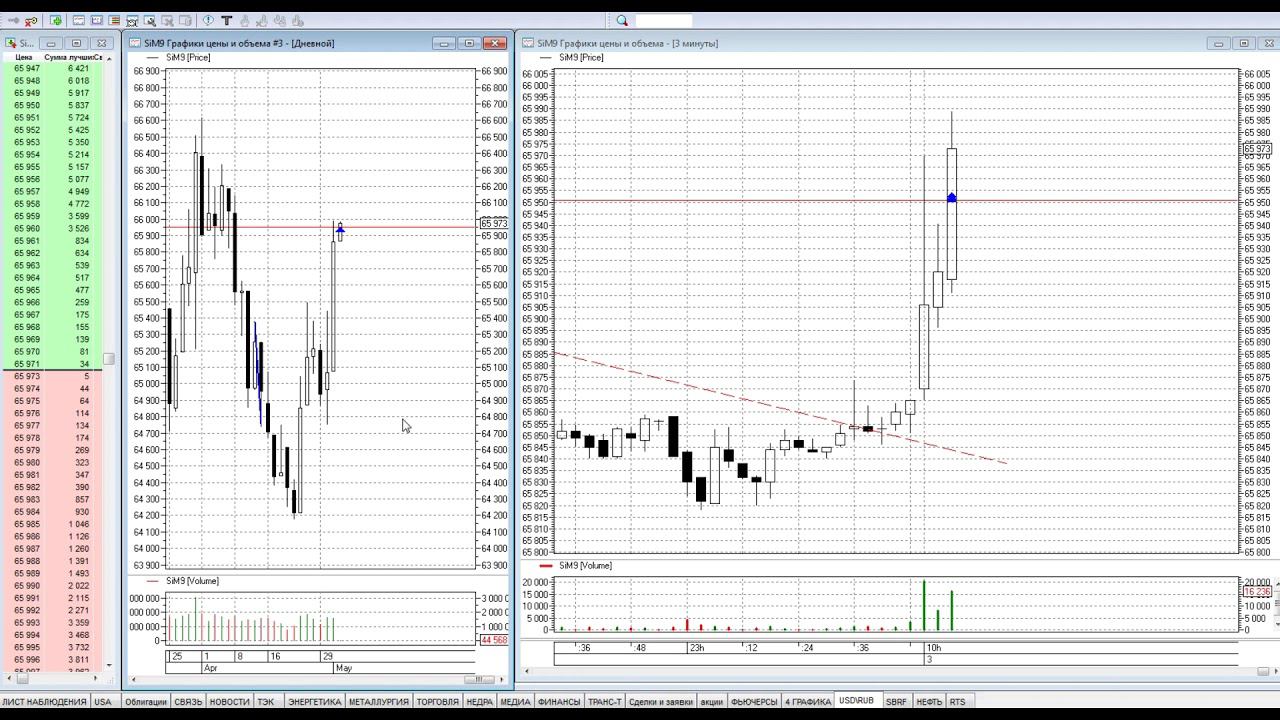The width and height of the screenshot is (1280, 720).
Task: Click SiM9 [Price] legend in daily chart
Action: coord(188,58)
